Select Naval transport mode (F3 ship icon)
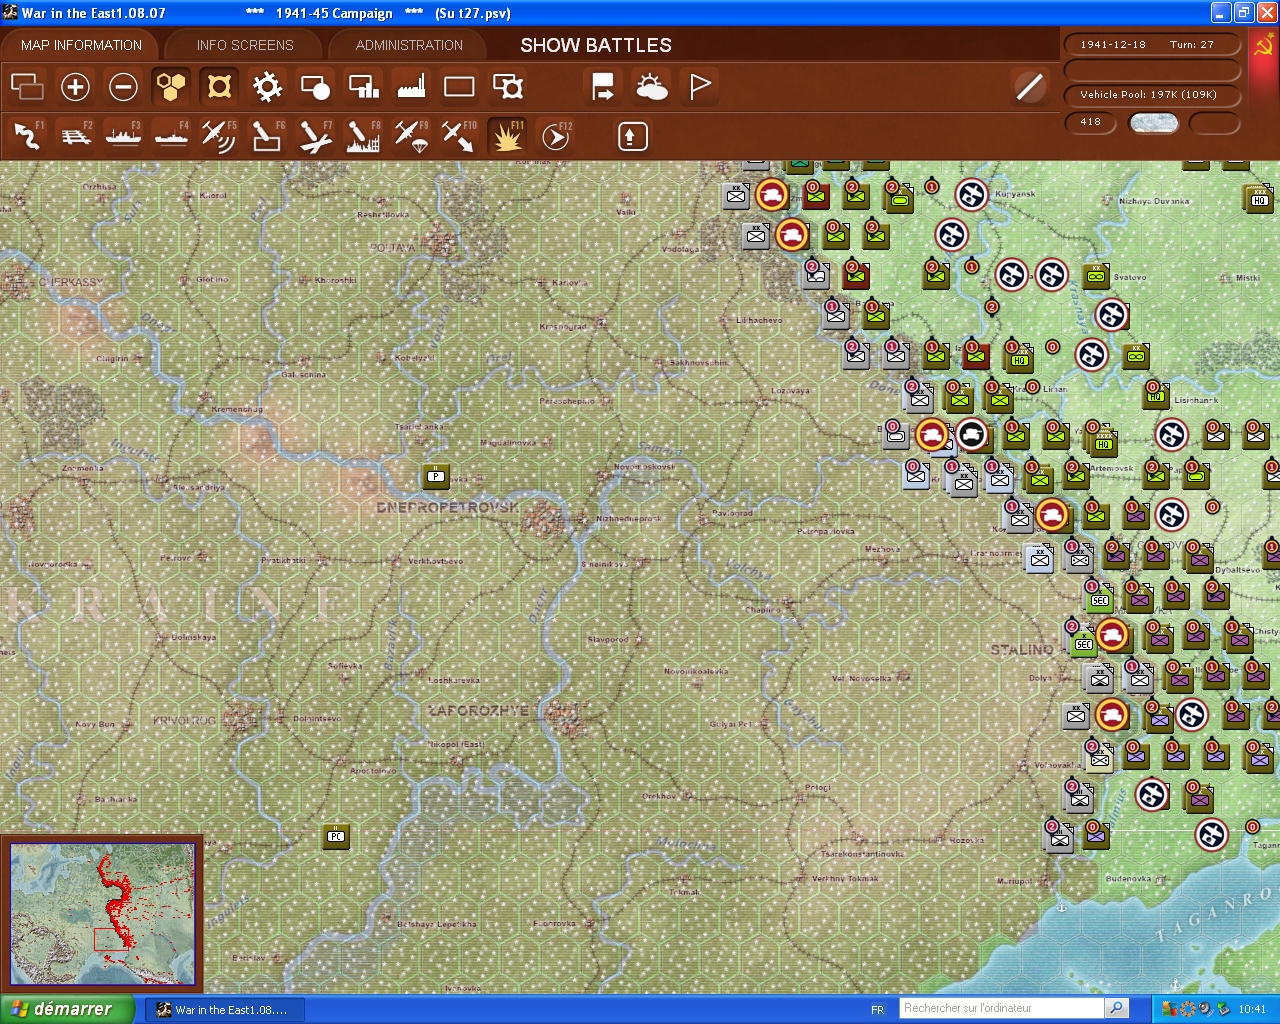This screenshot has height=1024, width=1280. point(123,136)
